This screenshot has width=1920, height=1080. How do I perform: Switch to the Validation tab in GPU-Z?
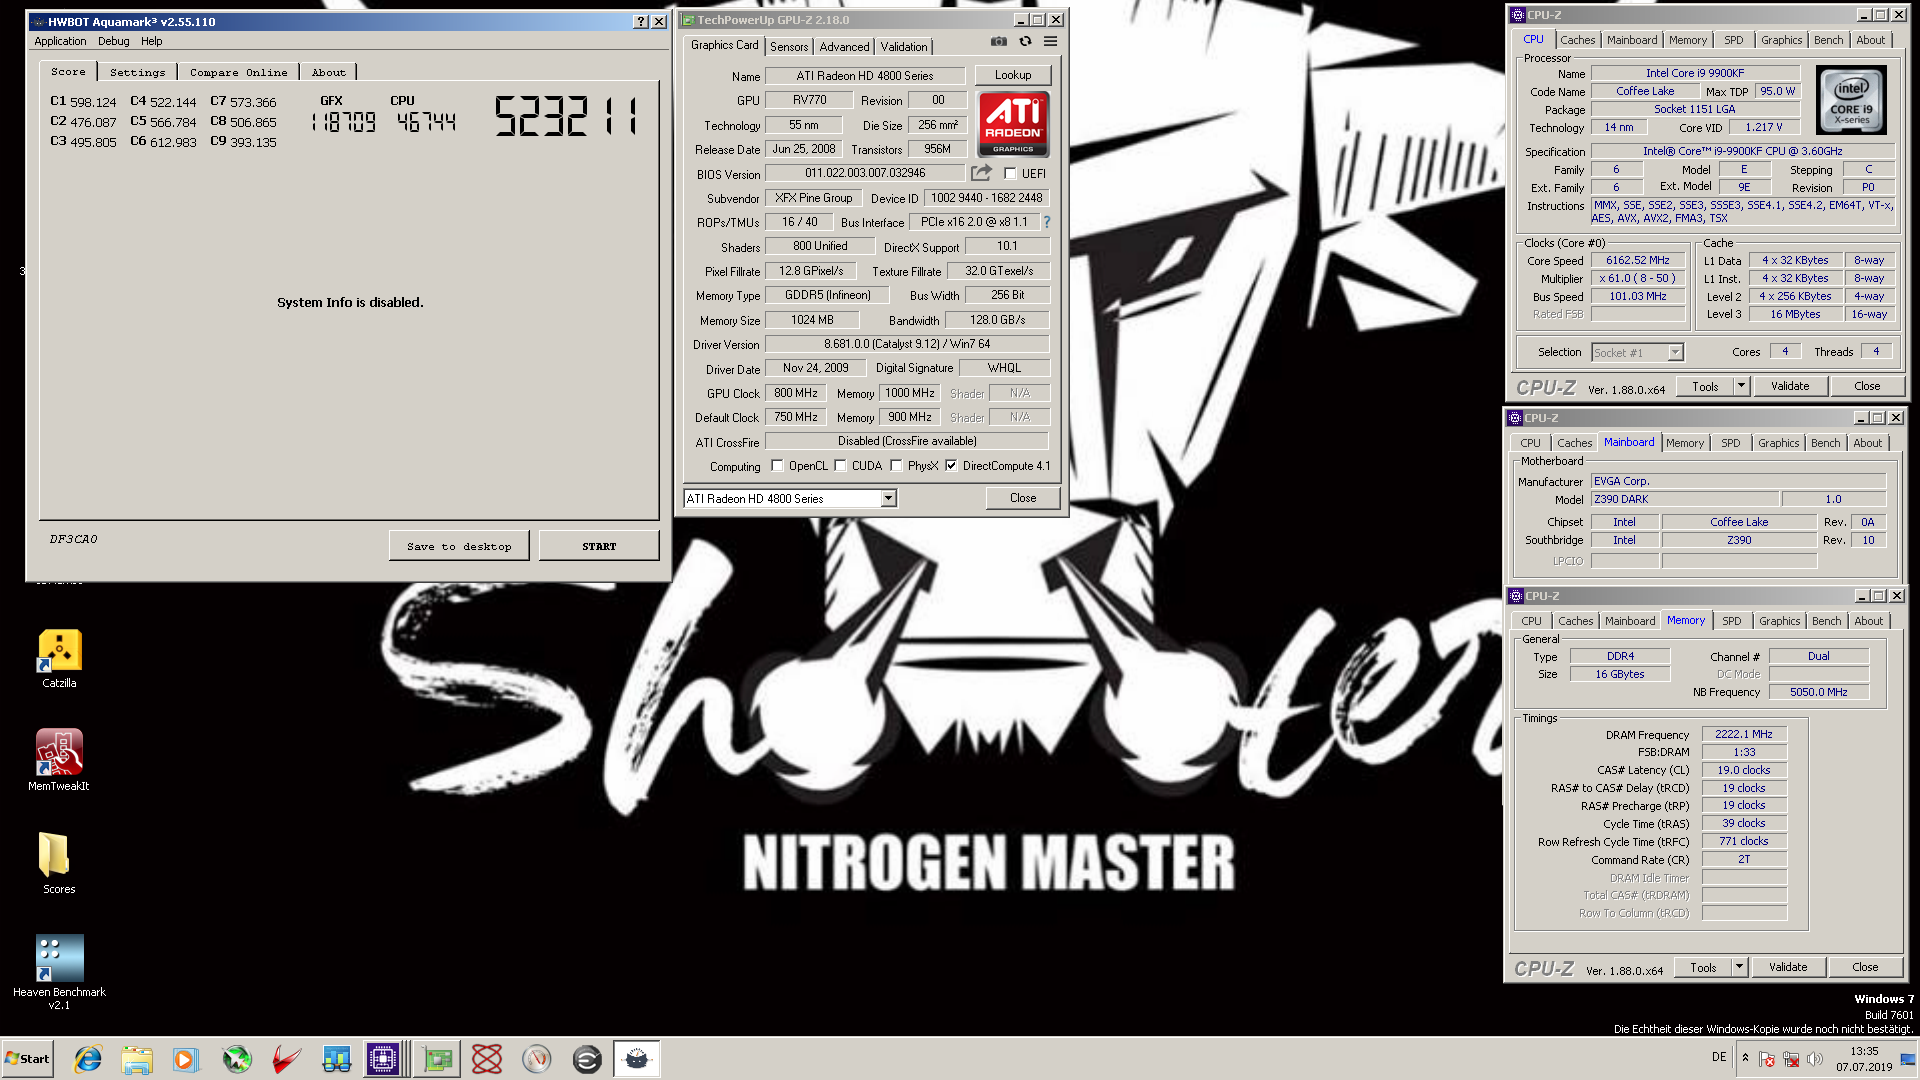[x=904, y=47]
